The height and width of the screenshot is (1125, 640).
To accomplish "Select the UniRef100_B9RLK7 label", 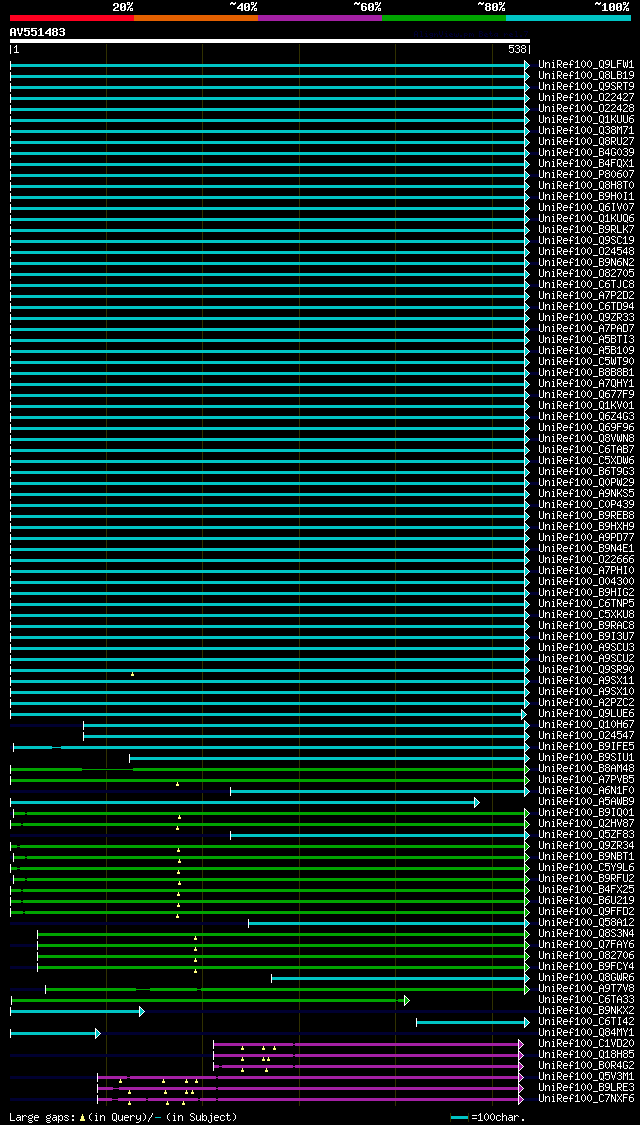I will pos(586,230).
